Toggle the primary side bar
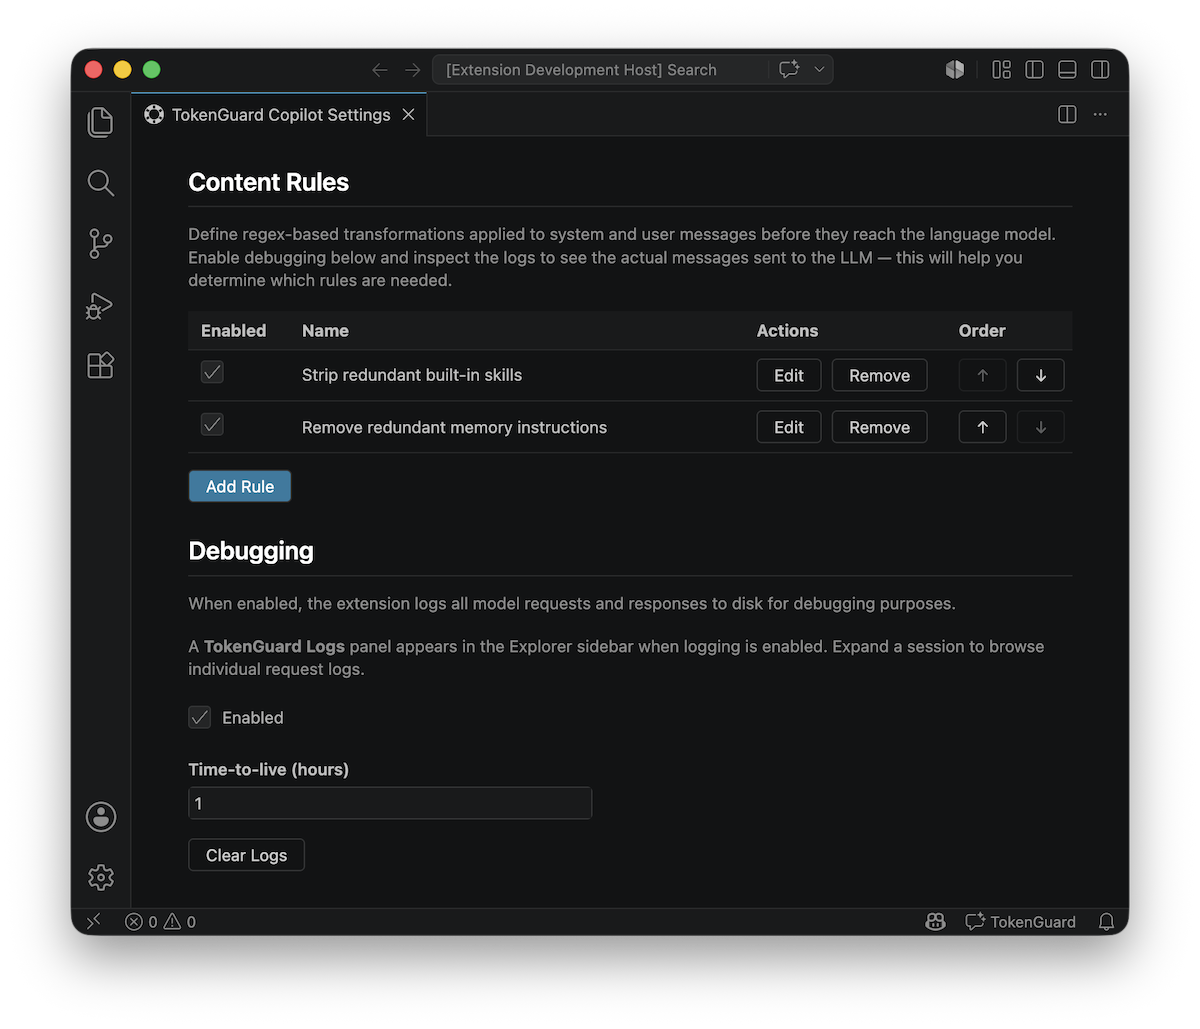The height and width of the screenshot is (1029, 1200). 1034,69
